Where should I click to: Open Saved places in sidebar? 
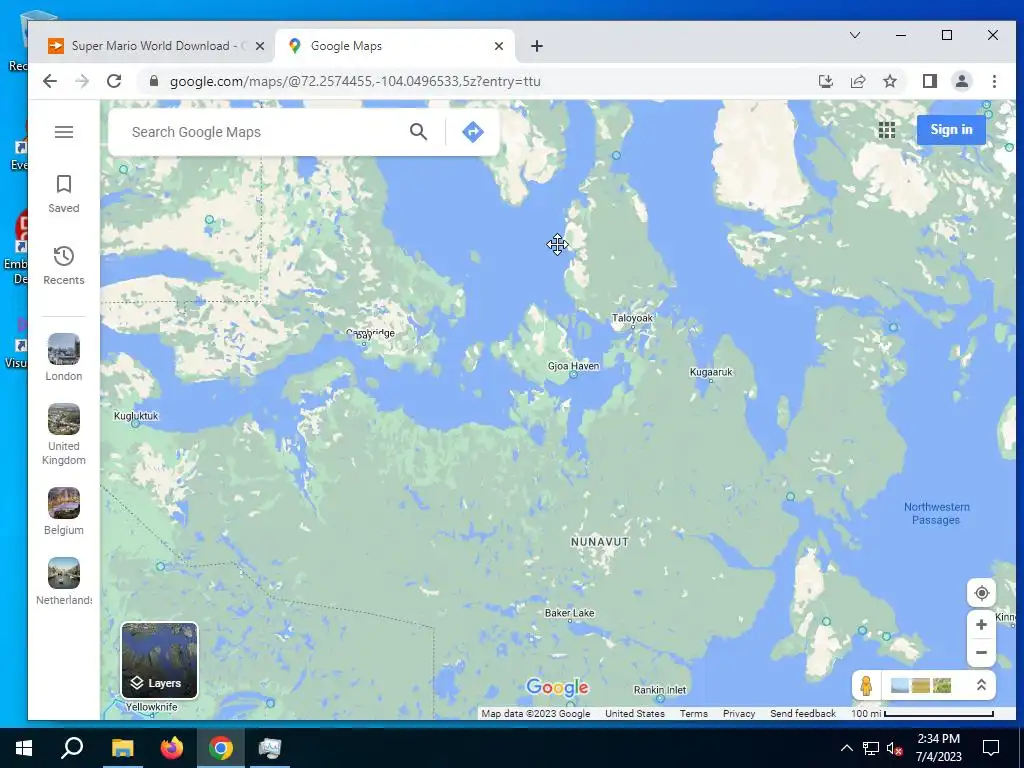click(x=63, y=193)
